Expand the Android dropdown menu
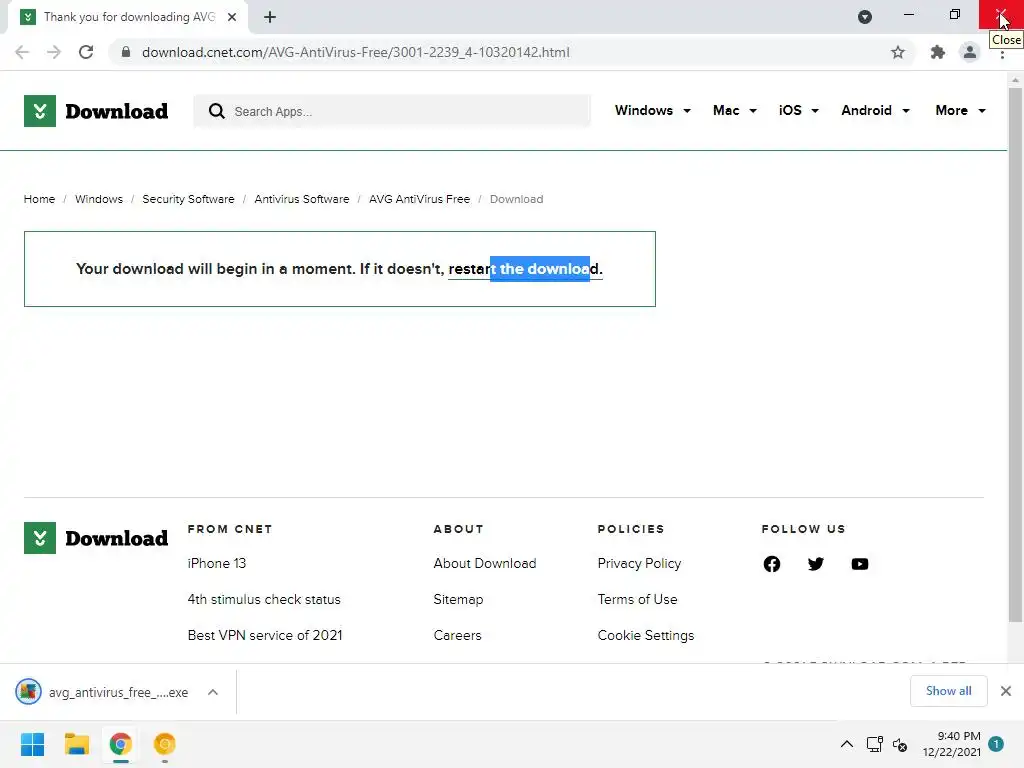This screenshot has width=1024, height=768. pos(875,110)
